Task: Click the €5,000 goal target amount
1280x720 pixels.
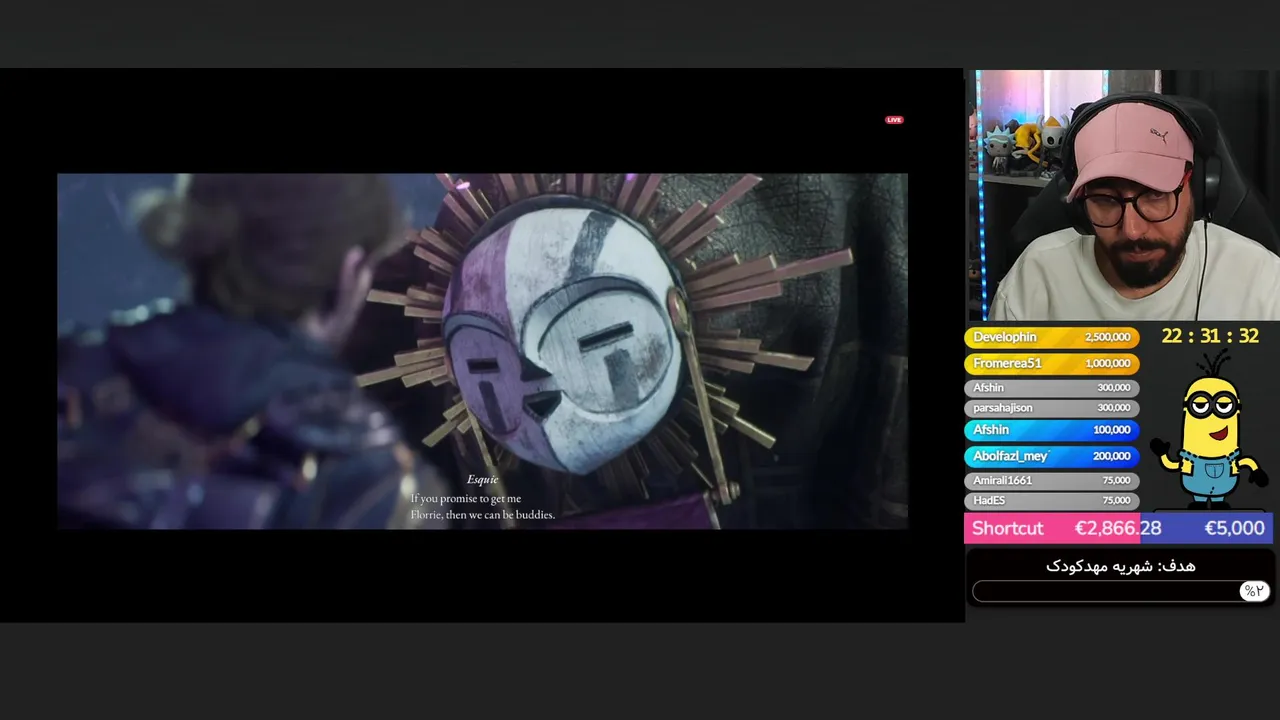Action: (1234, 528)
